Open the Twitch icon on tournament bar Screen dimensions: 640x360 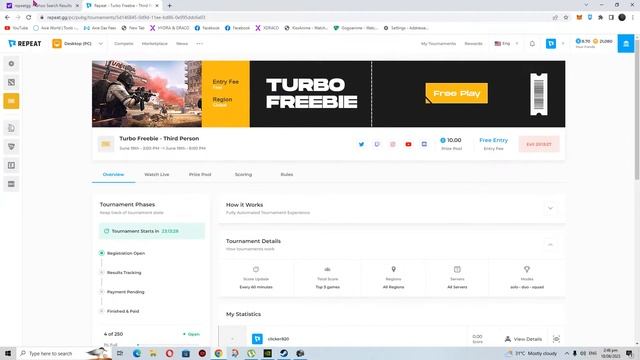tap(377, 144)
